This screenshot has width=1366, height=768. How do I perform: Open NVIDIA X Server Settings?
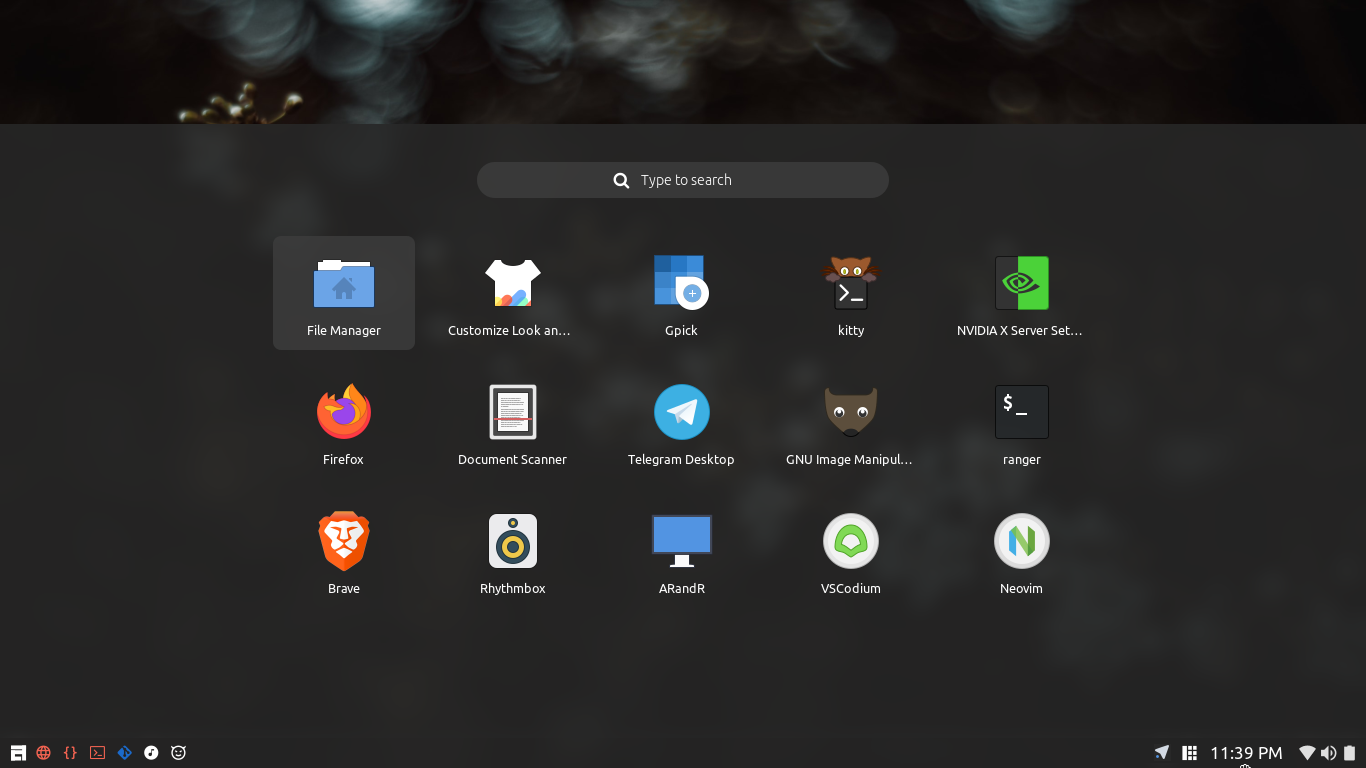click(x=1021, y=293)
